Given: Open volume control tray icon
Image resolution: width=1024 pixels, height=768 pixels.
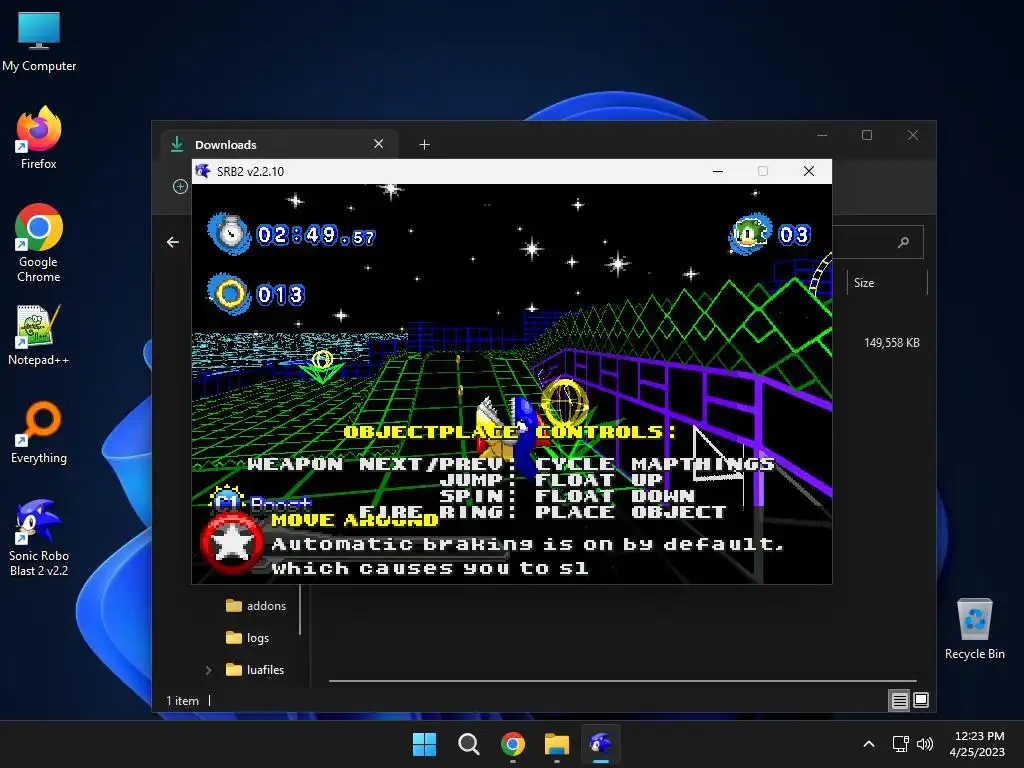Looking at the screenshot, I should coord(925,744).
